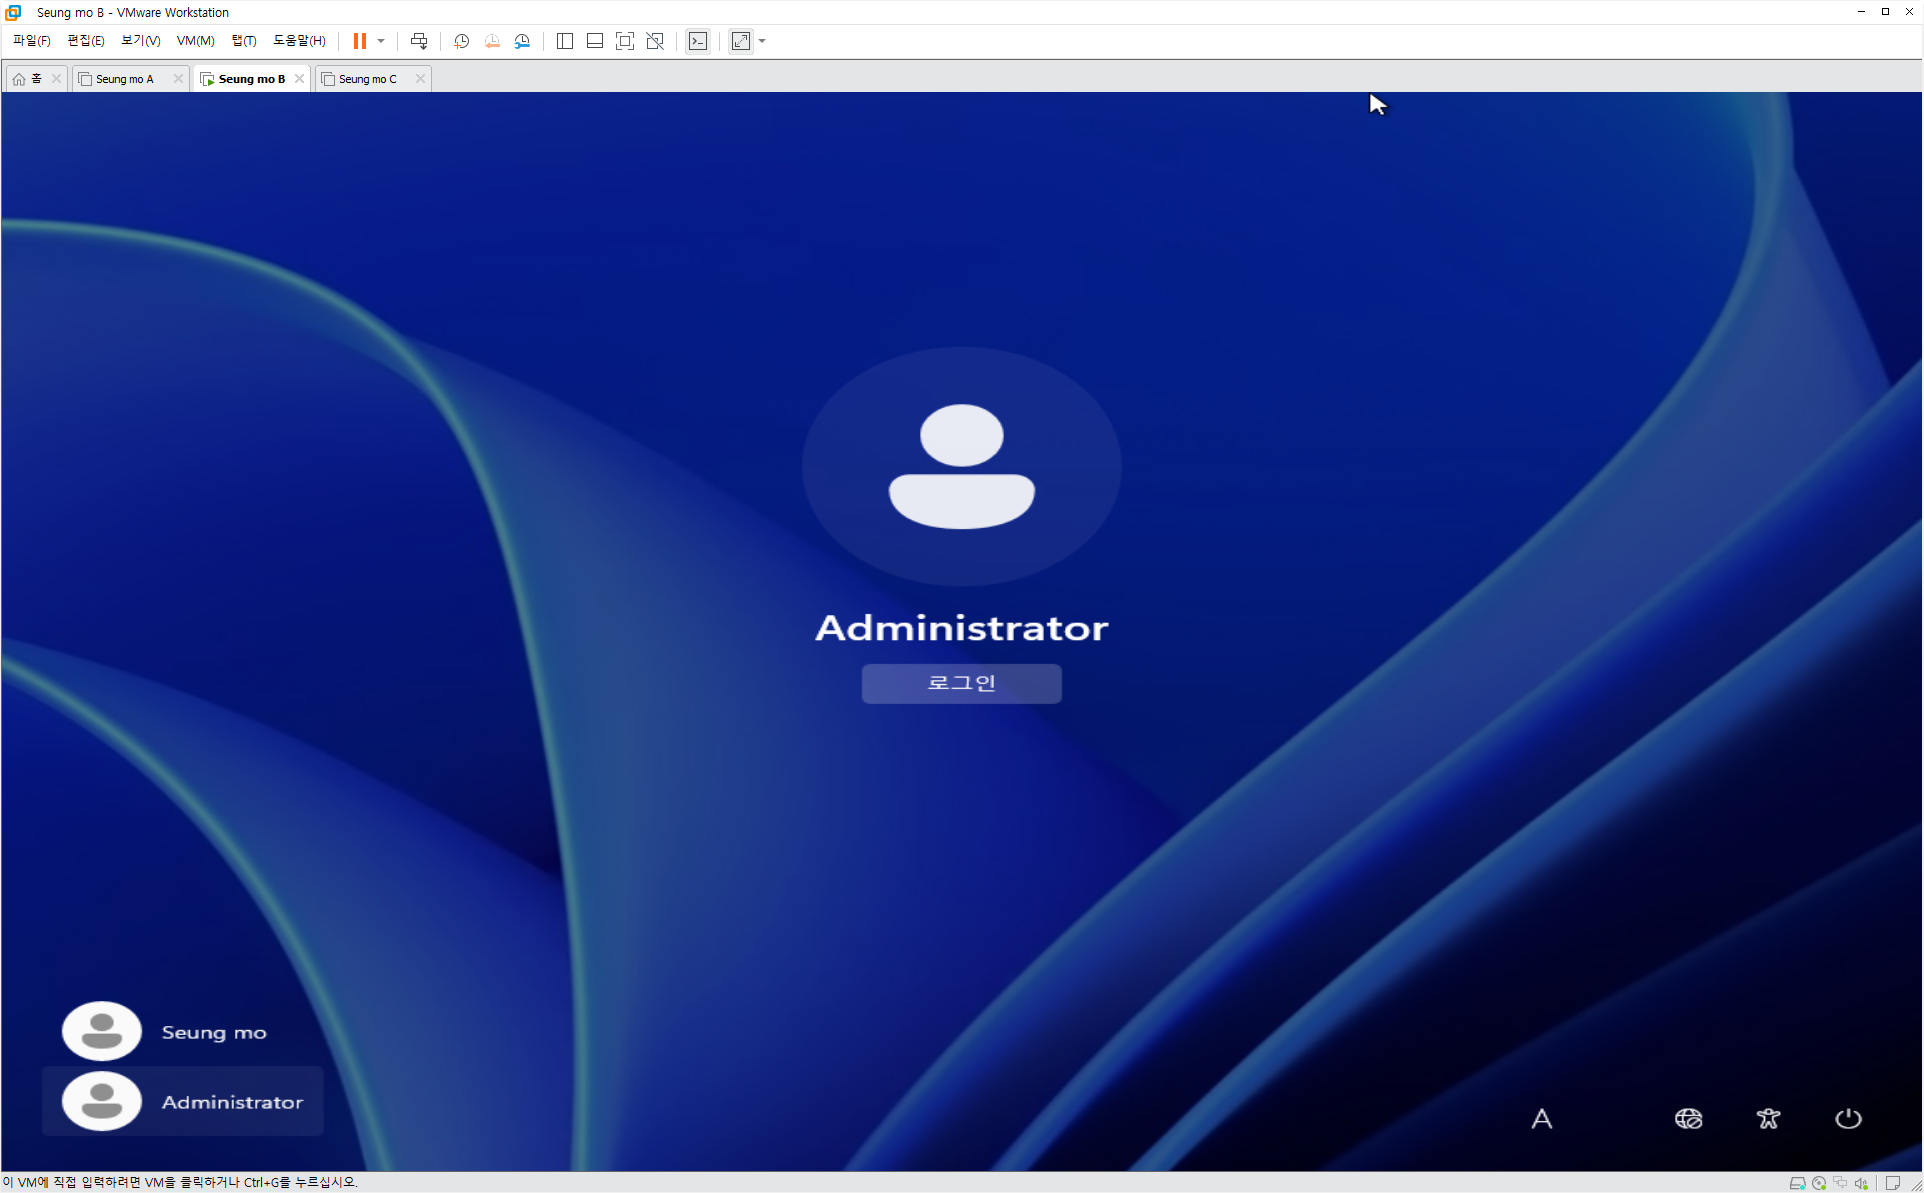This screenshot has height=1193, width=1924.
Task: Close the Seung mo B tab
Action: tap(299, 79)
